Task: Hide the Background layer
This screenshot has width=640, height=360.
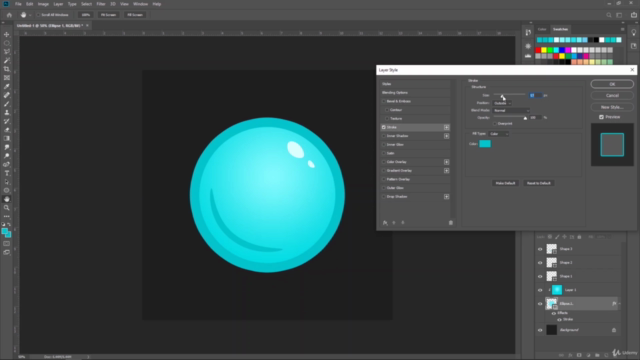Action: click(x=540, y=330)
